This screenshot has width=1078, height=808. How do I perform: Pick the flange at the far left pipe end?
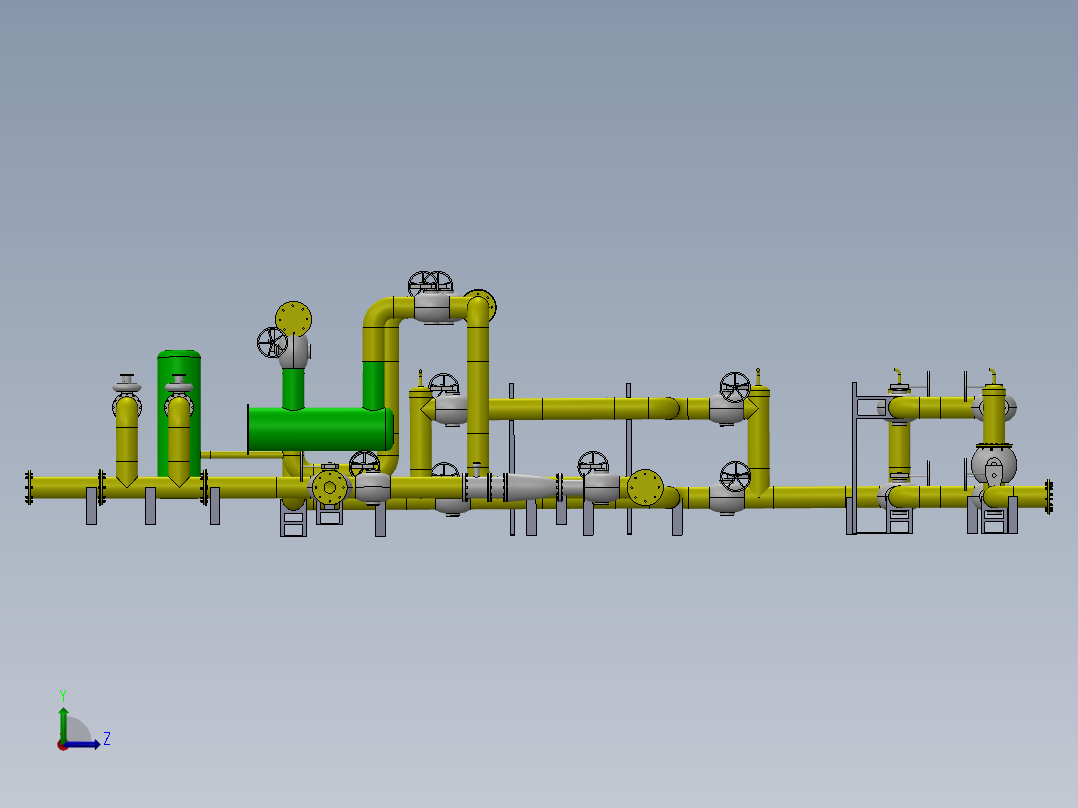coord(29,488)
